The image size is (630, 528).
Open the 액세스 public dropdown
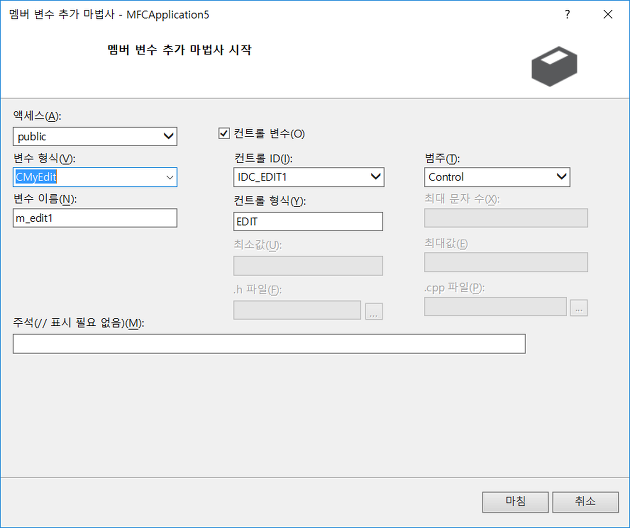tap(95, 137)
